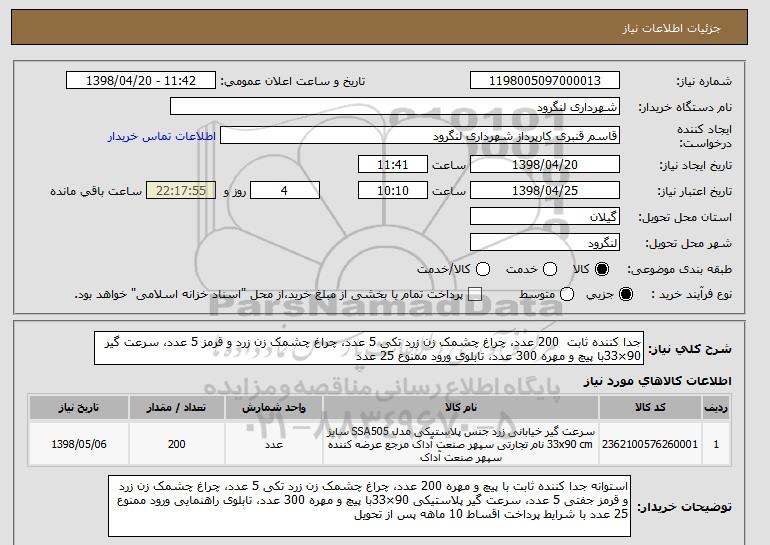This screenshot has width=770, height=545.
Task: Click the نام دستگاه خریدار label
Action: (685, 107)
